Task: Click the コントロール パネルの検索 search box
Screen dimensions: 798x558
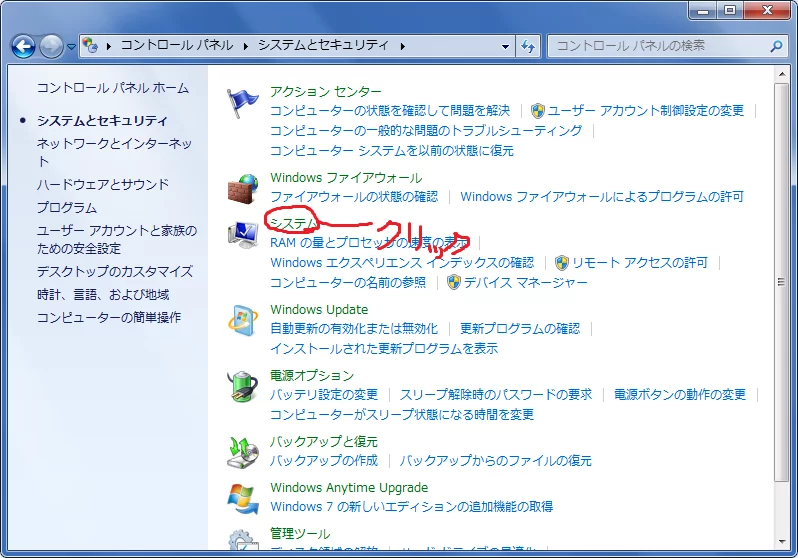Action: click(660, 46)
